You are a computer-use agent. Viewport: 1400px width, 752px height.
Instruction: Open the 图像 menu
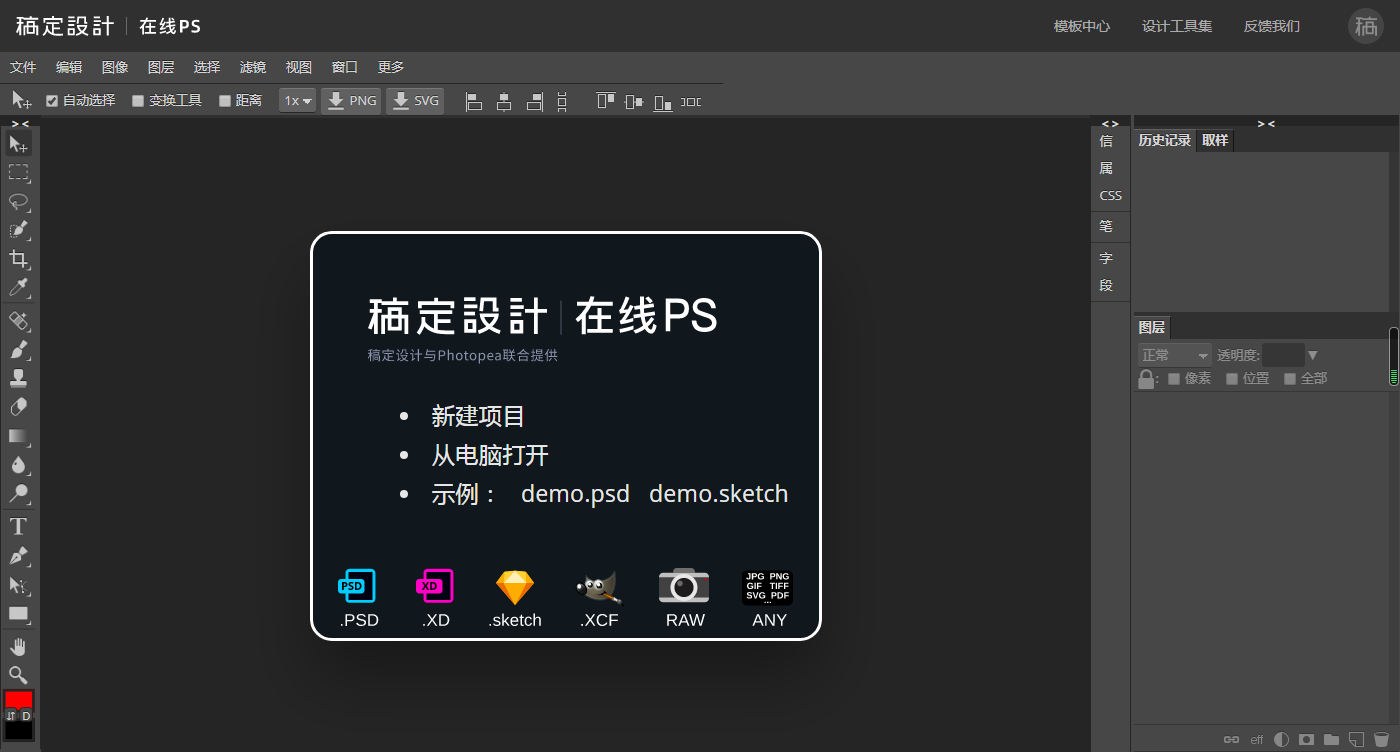115,67
